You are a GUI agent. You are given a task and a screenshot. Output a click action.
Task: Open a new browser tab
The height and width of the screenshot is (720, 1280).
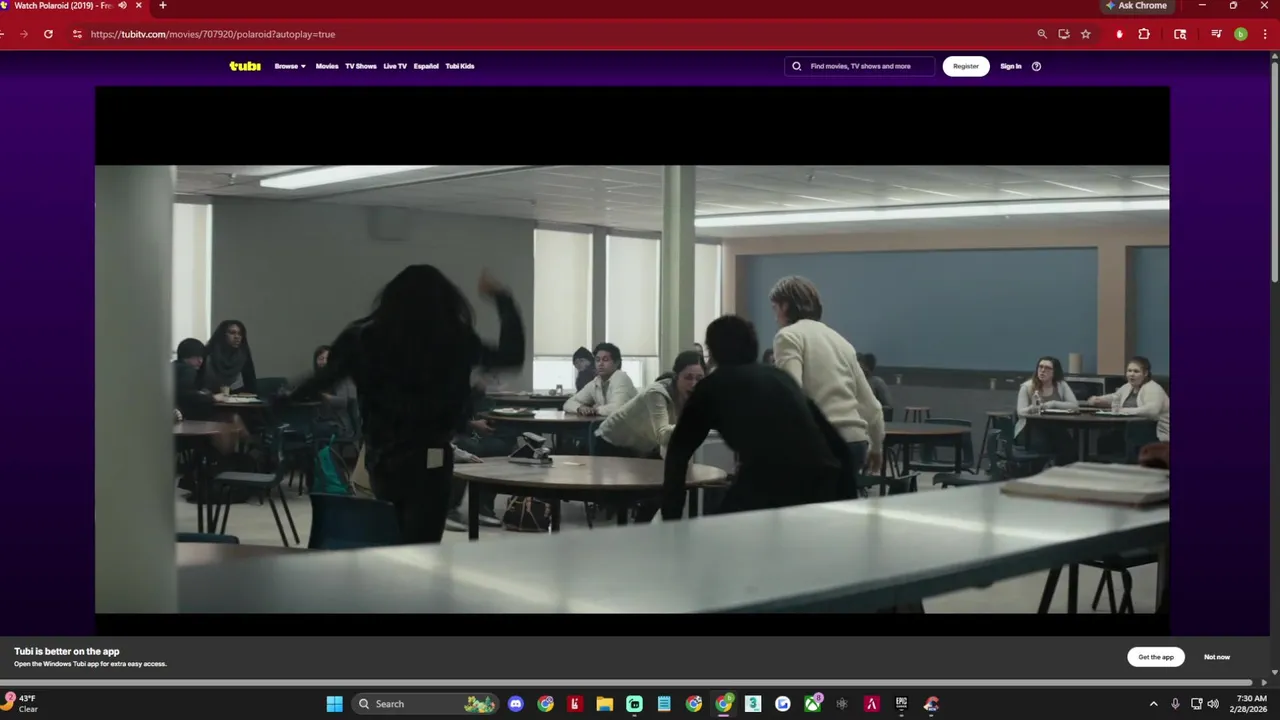163,5
